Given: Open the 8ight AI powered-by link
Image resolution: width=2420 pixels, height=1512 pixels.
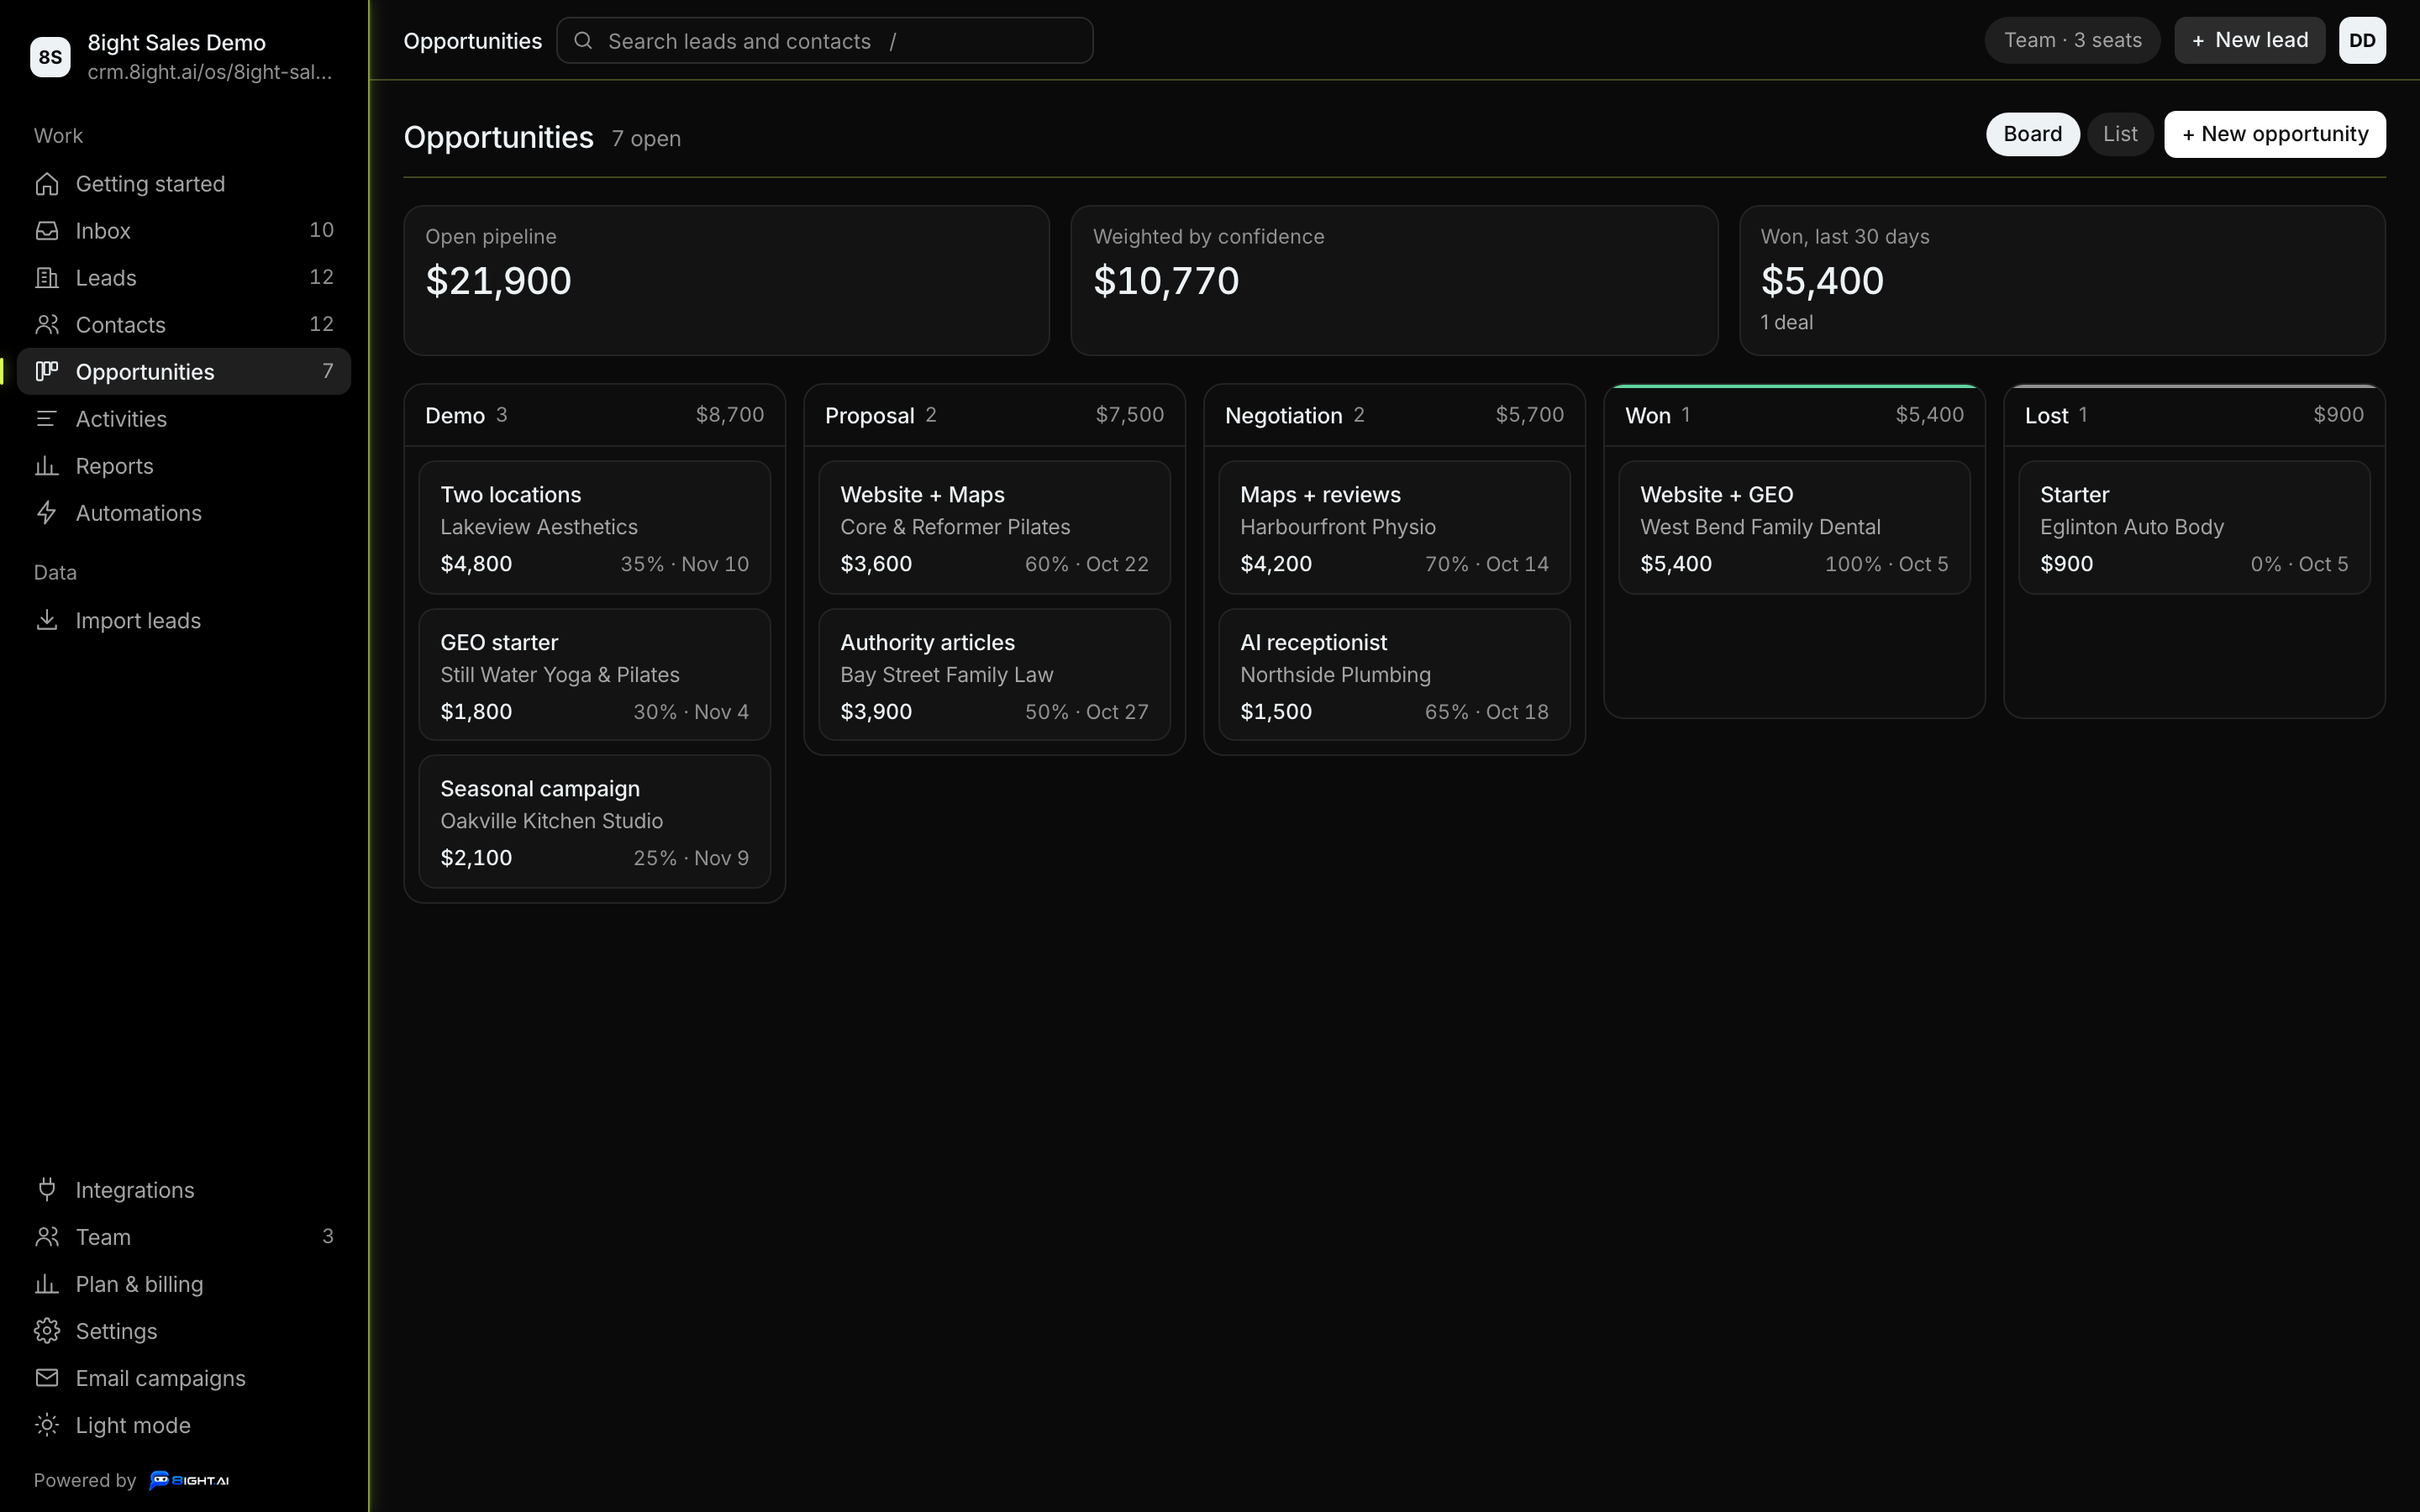Looking at the screenshot, I should pos(189,1480).
